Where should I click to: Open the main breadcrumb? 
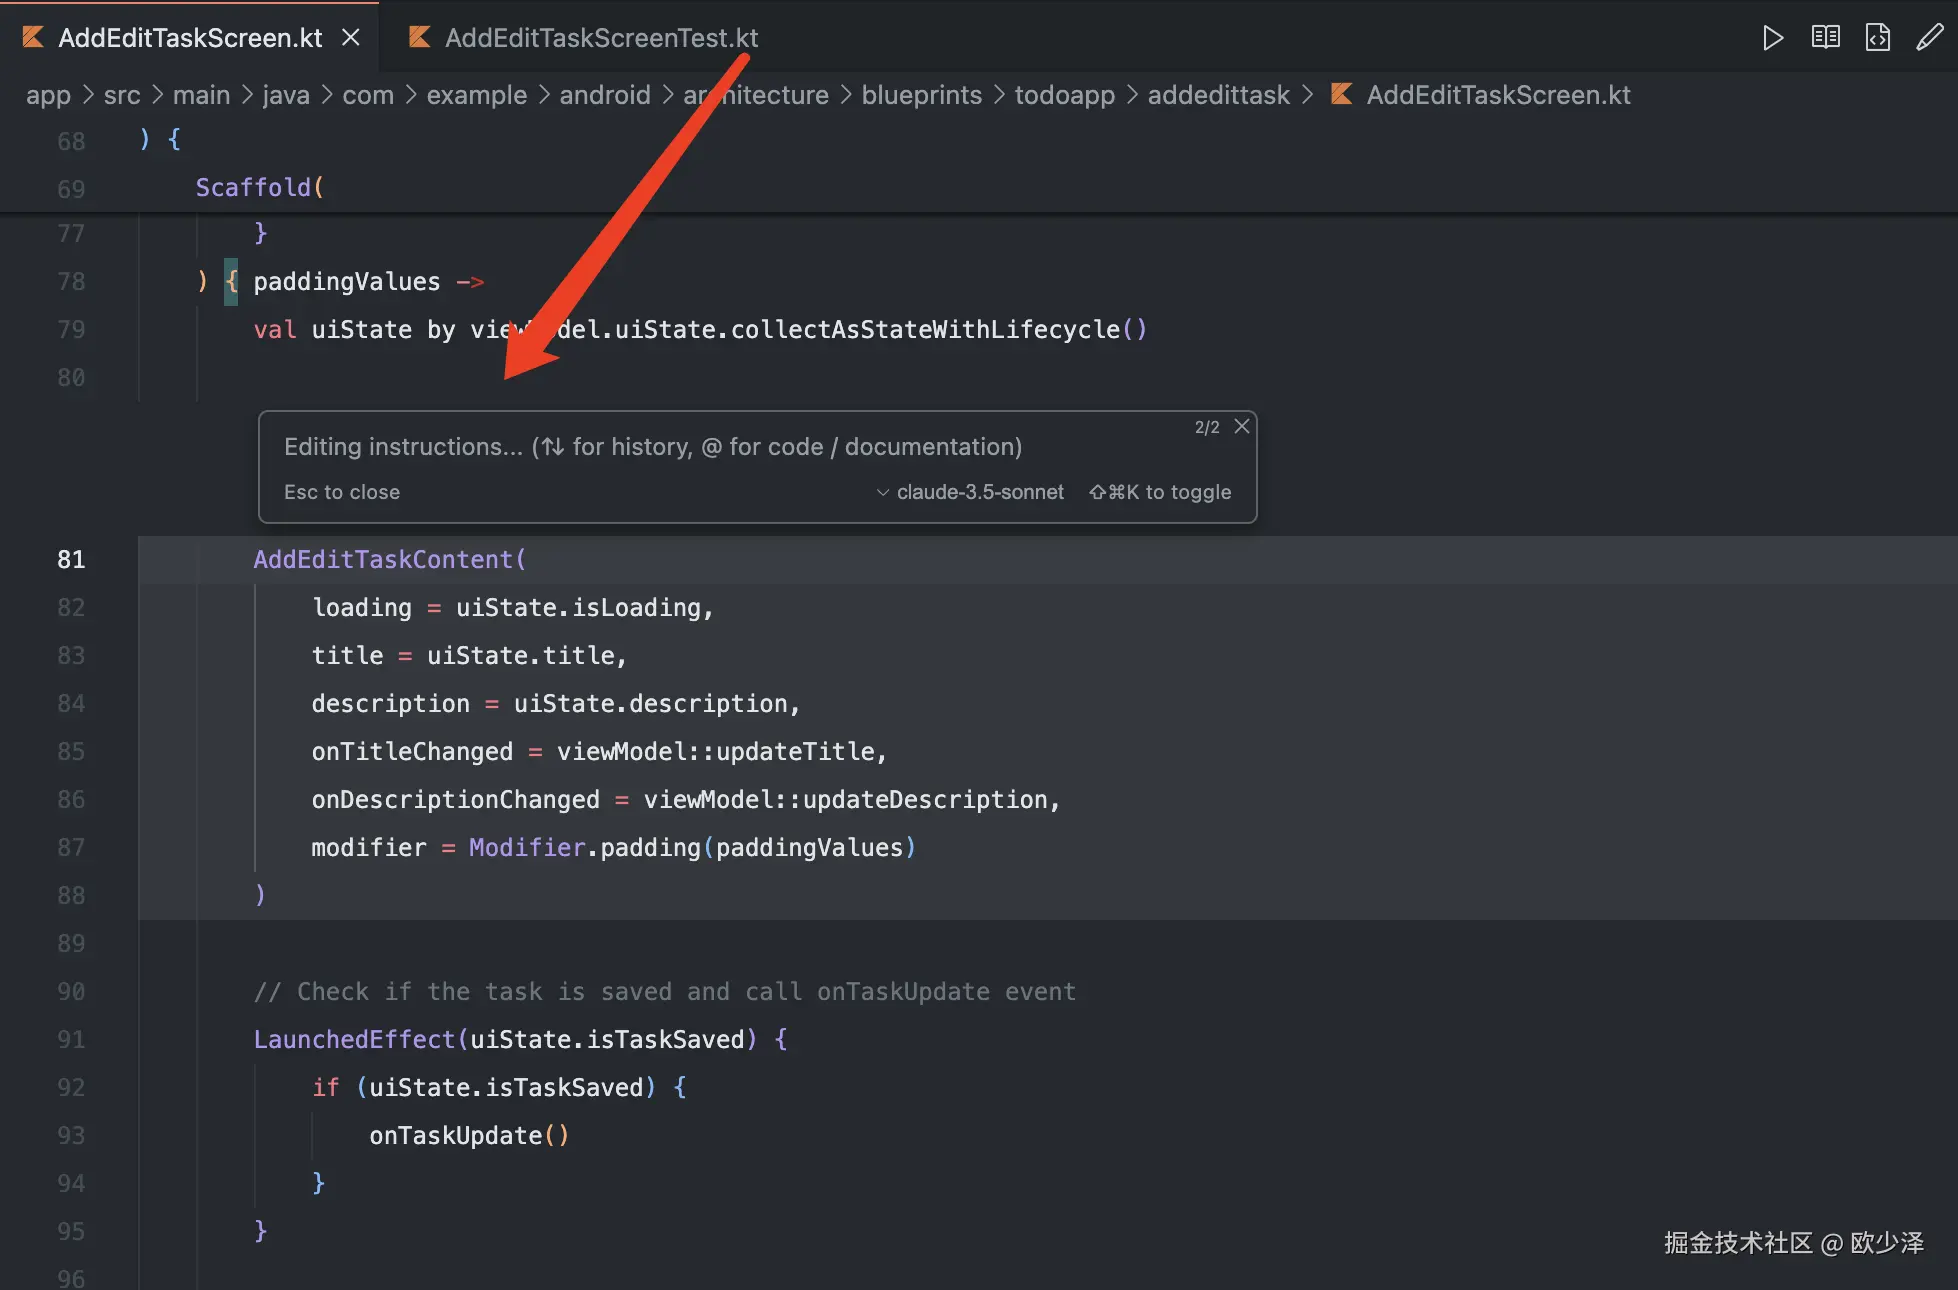(201, 95)
